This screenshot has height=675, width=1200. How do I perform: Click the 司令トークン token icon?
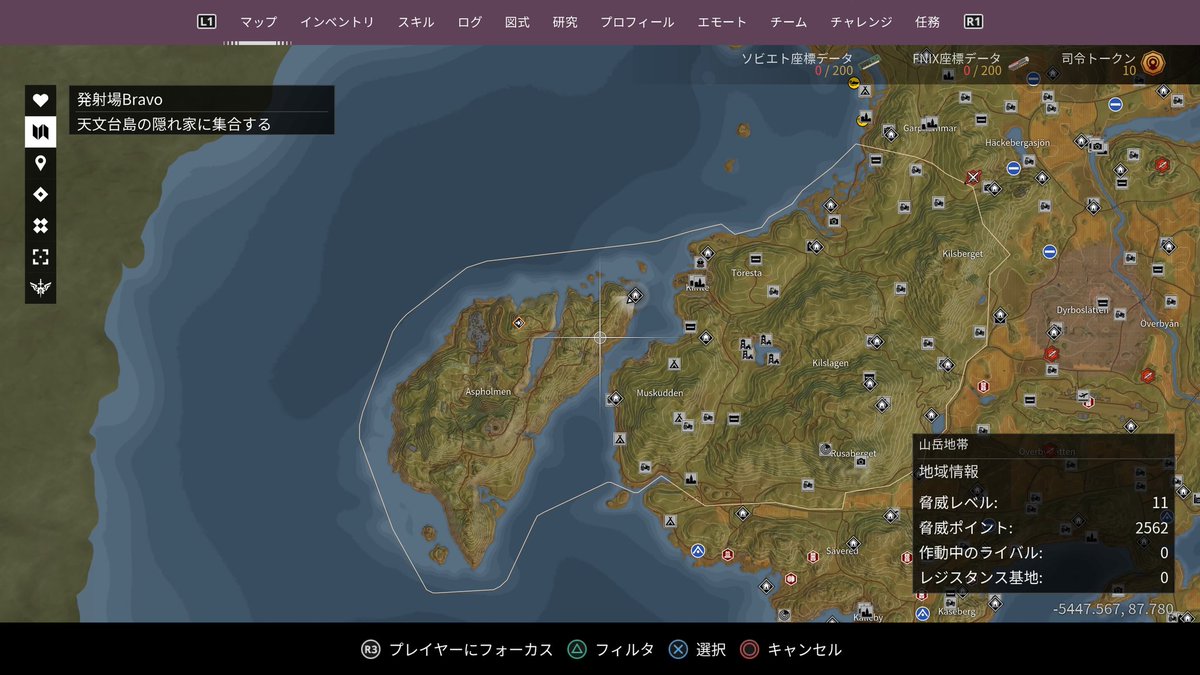tap(1152, 61)
